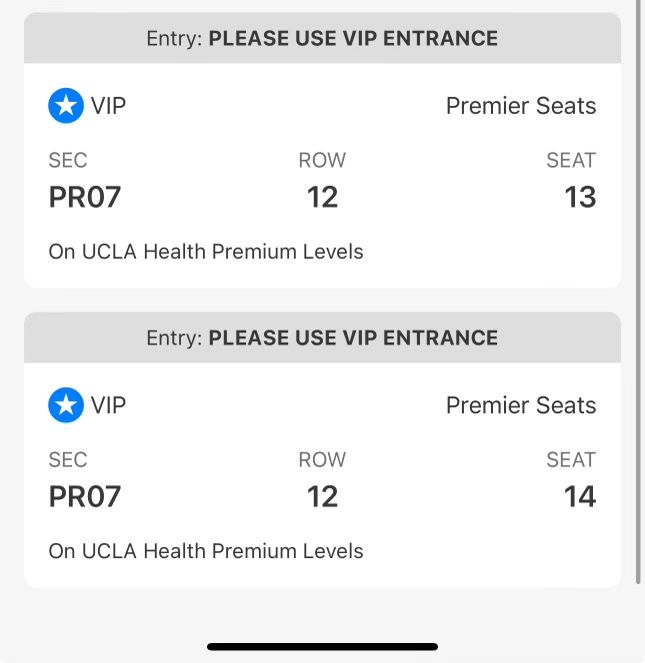
Task: Click the vertical scrollbar on the right edge
Action: [639, 290]
